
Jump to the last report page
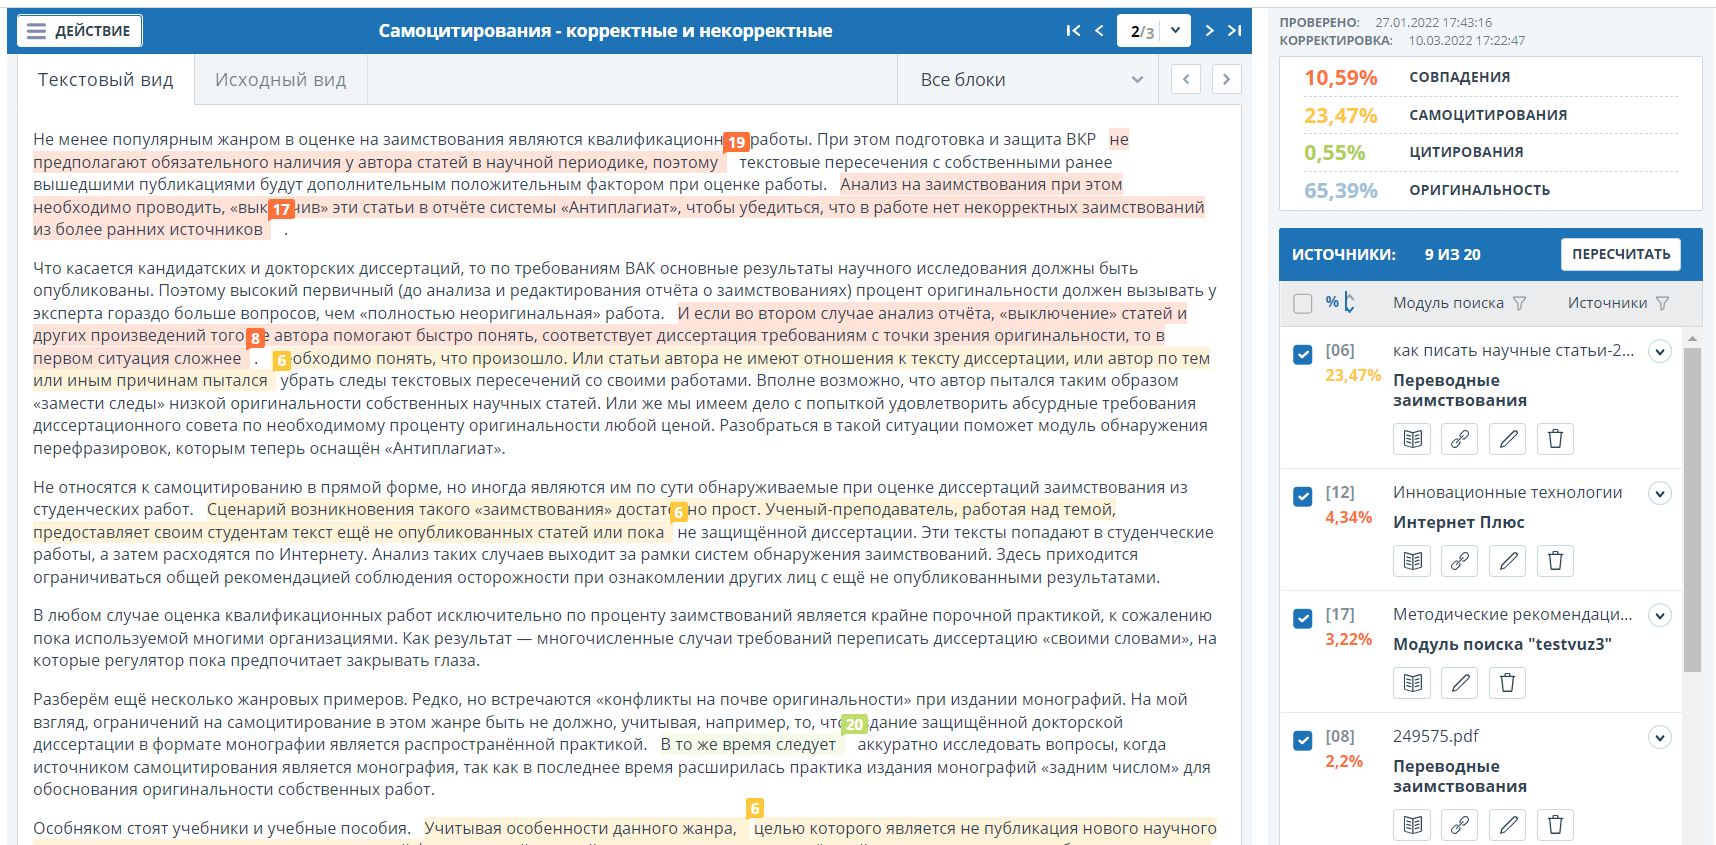coord(1235,31)
